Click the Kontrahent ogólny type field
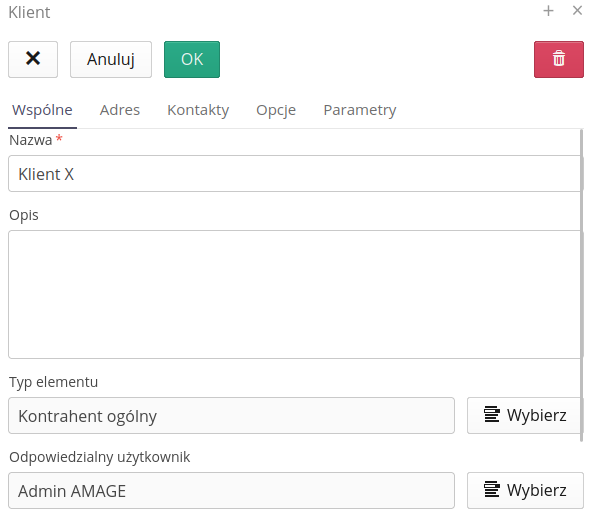This screenshot has width=592, height=525. (x=231, y=416)
